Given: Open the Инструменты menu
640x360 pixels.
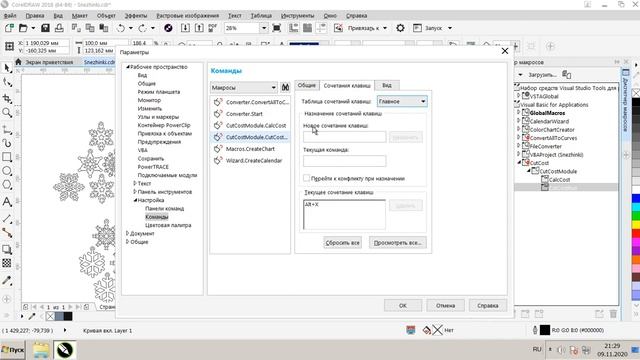Looking at the screenshot, I should (298, 16).
